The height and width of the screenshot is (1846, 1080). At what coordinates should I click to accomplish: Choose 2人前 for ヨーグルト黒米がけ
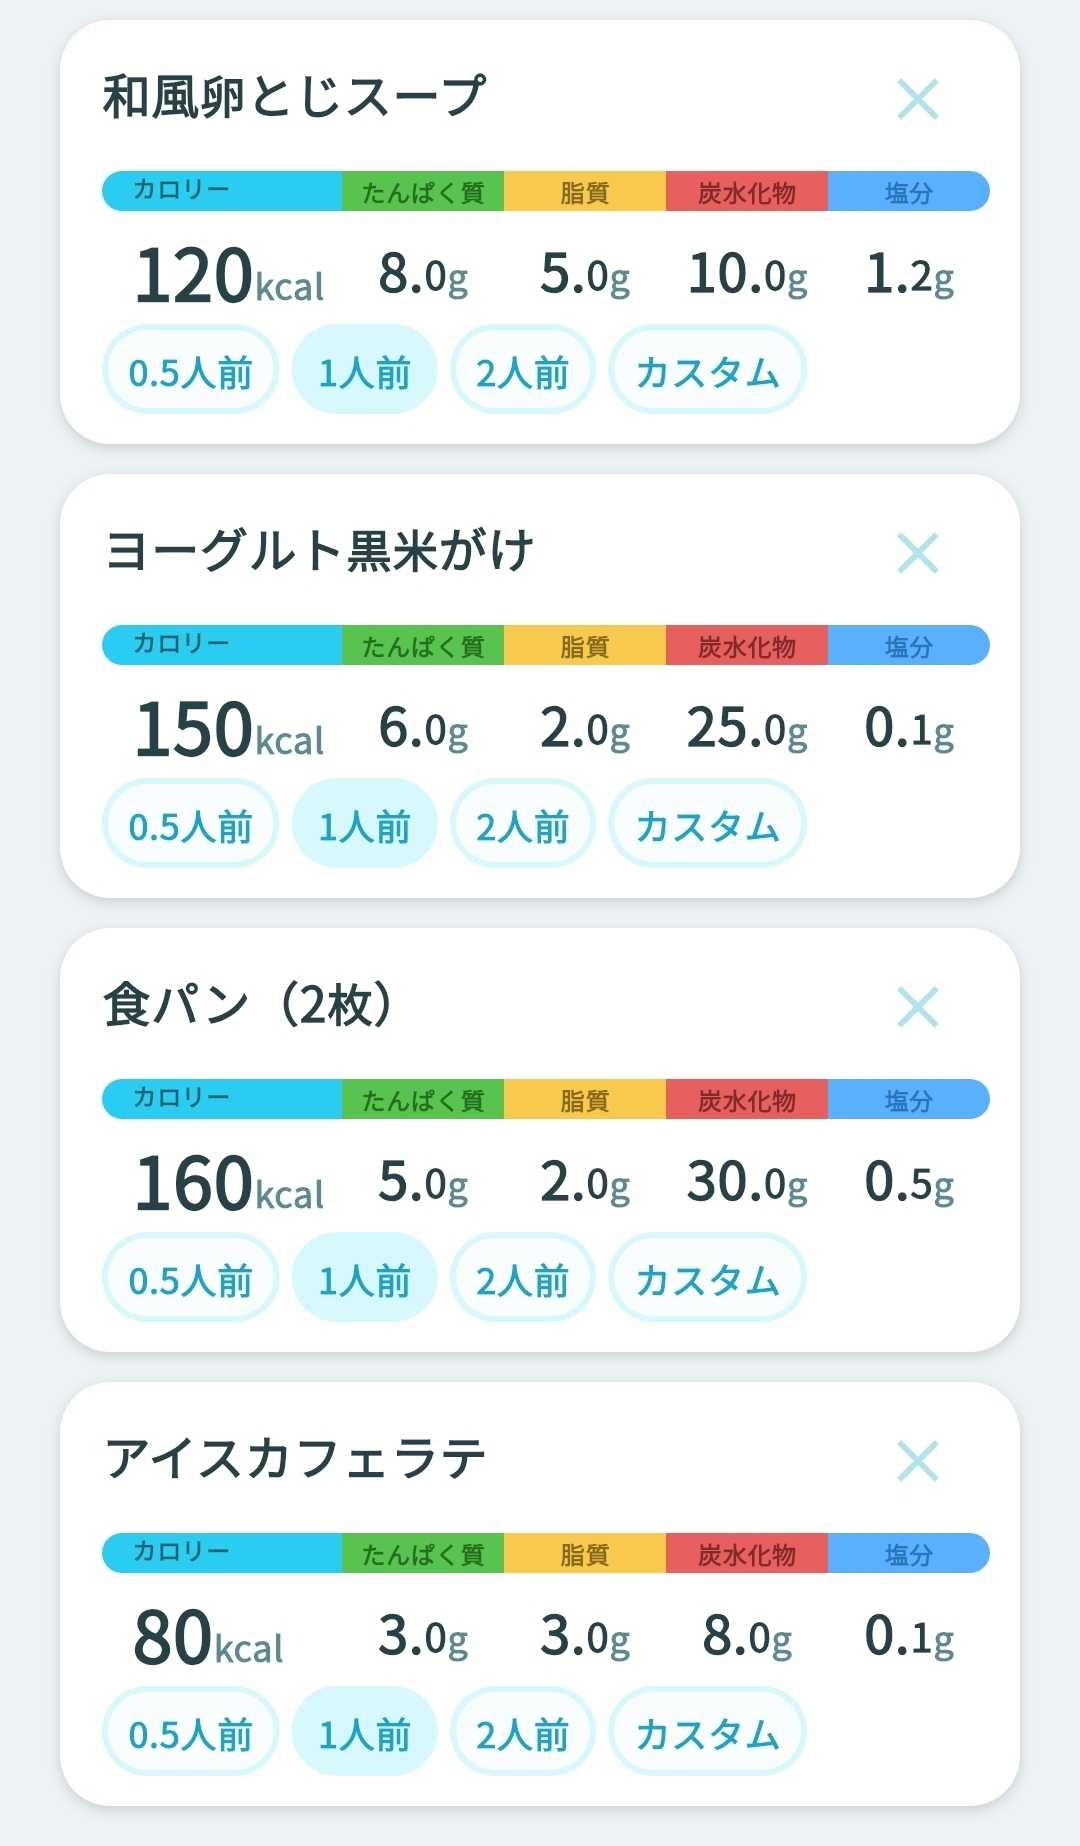click(x=522, y=824)
